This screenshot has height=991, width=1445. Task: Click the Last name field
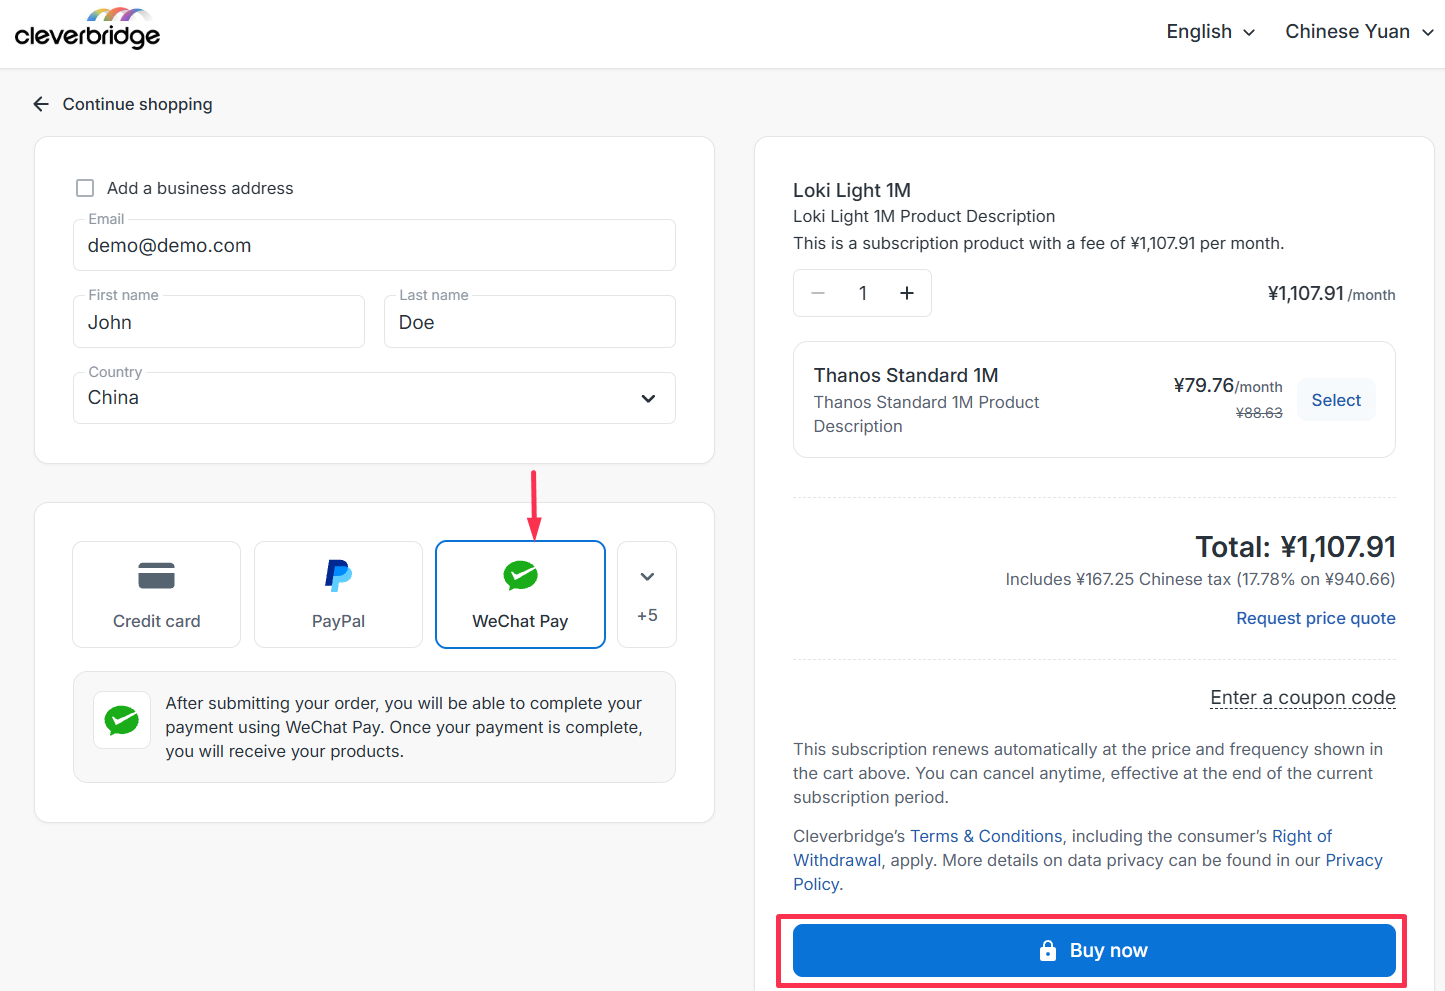tap(530, 322)
